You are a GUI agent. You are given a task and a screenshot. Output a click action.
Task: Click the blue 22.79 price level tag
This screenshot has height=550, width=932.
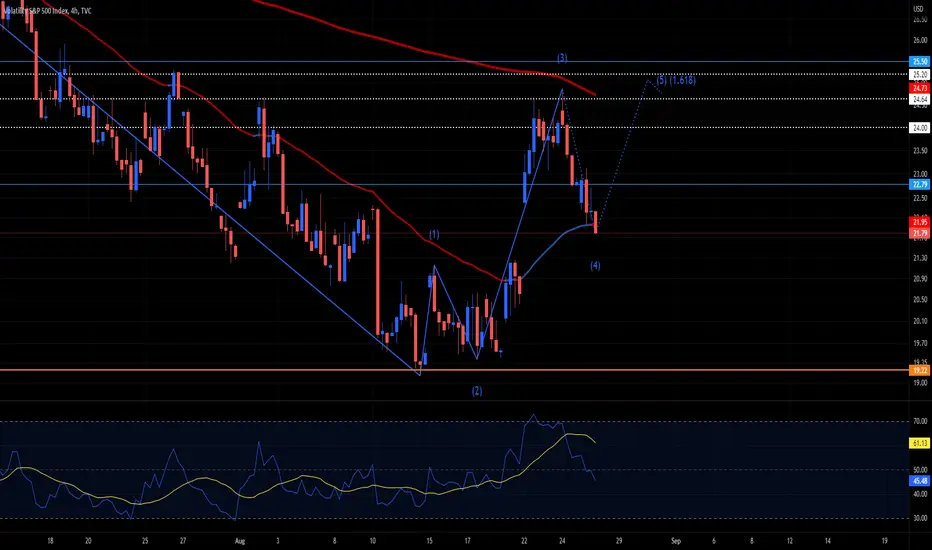click(920, 185)
